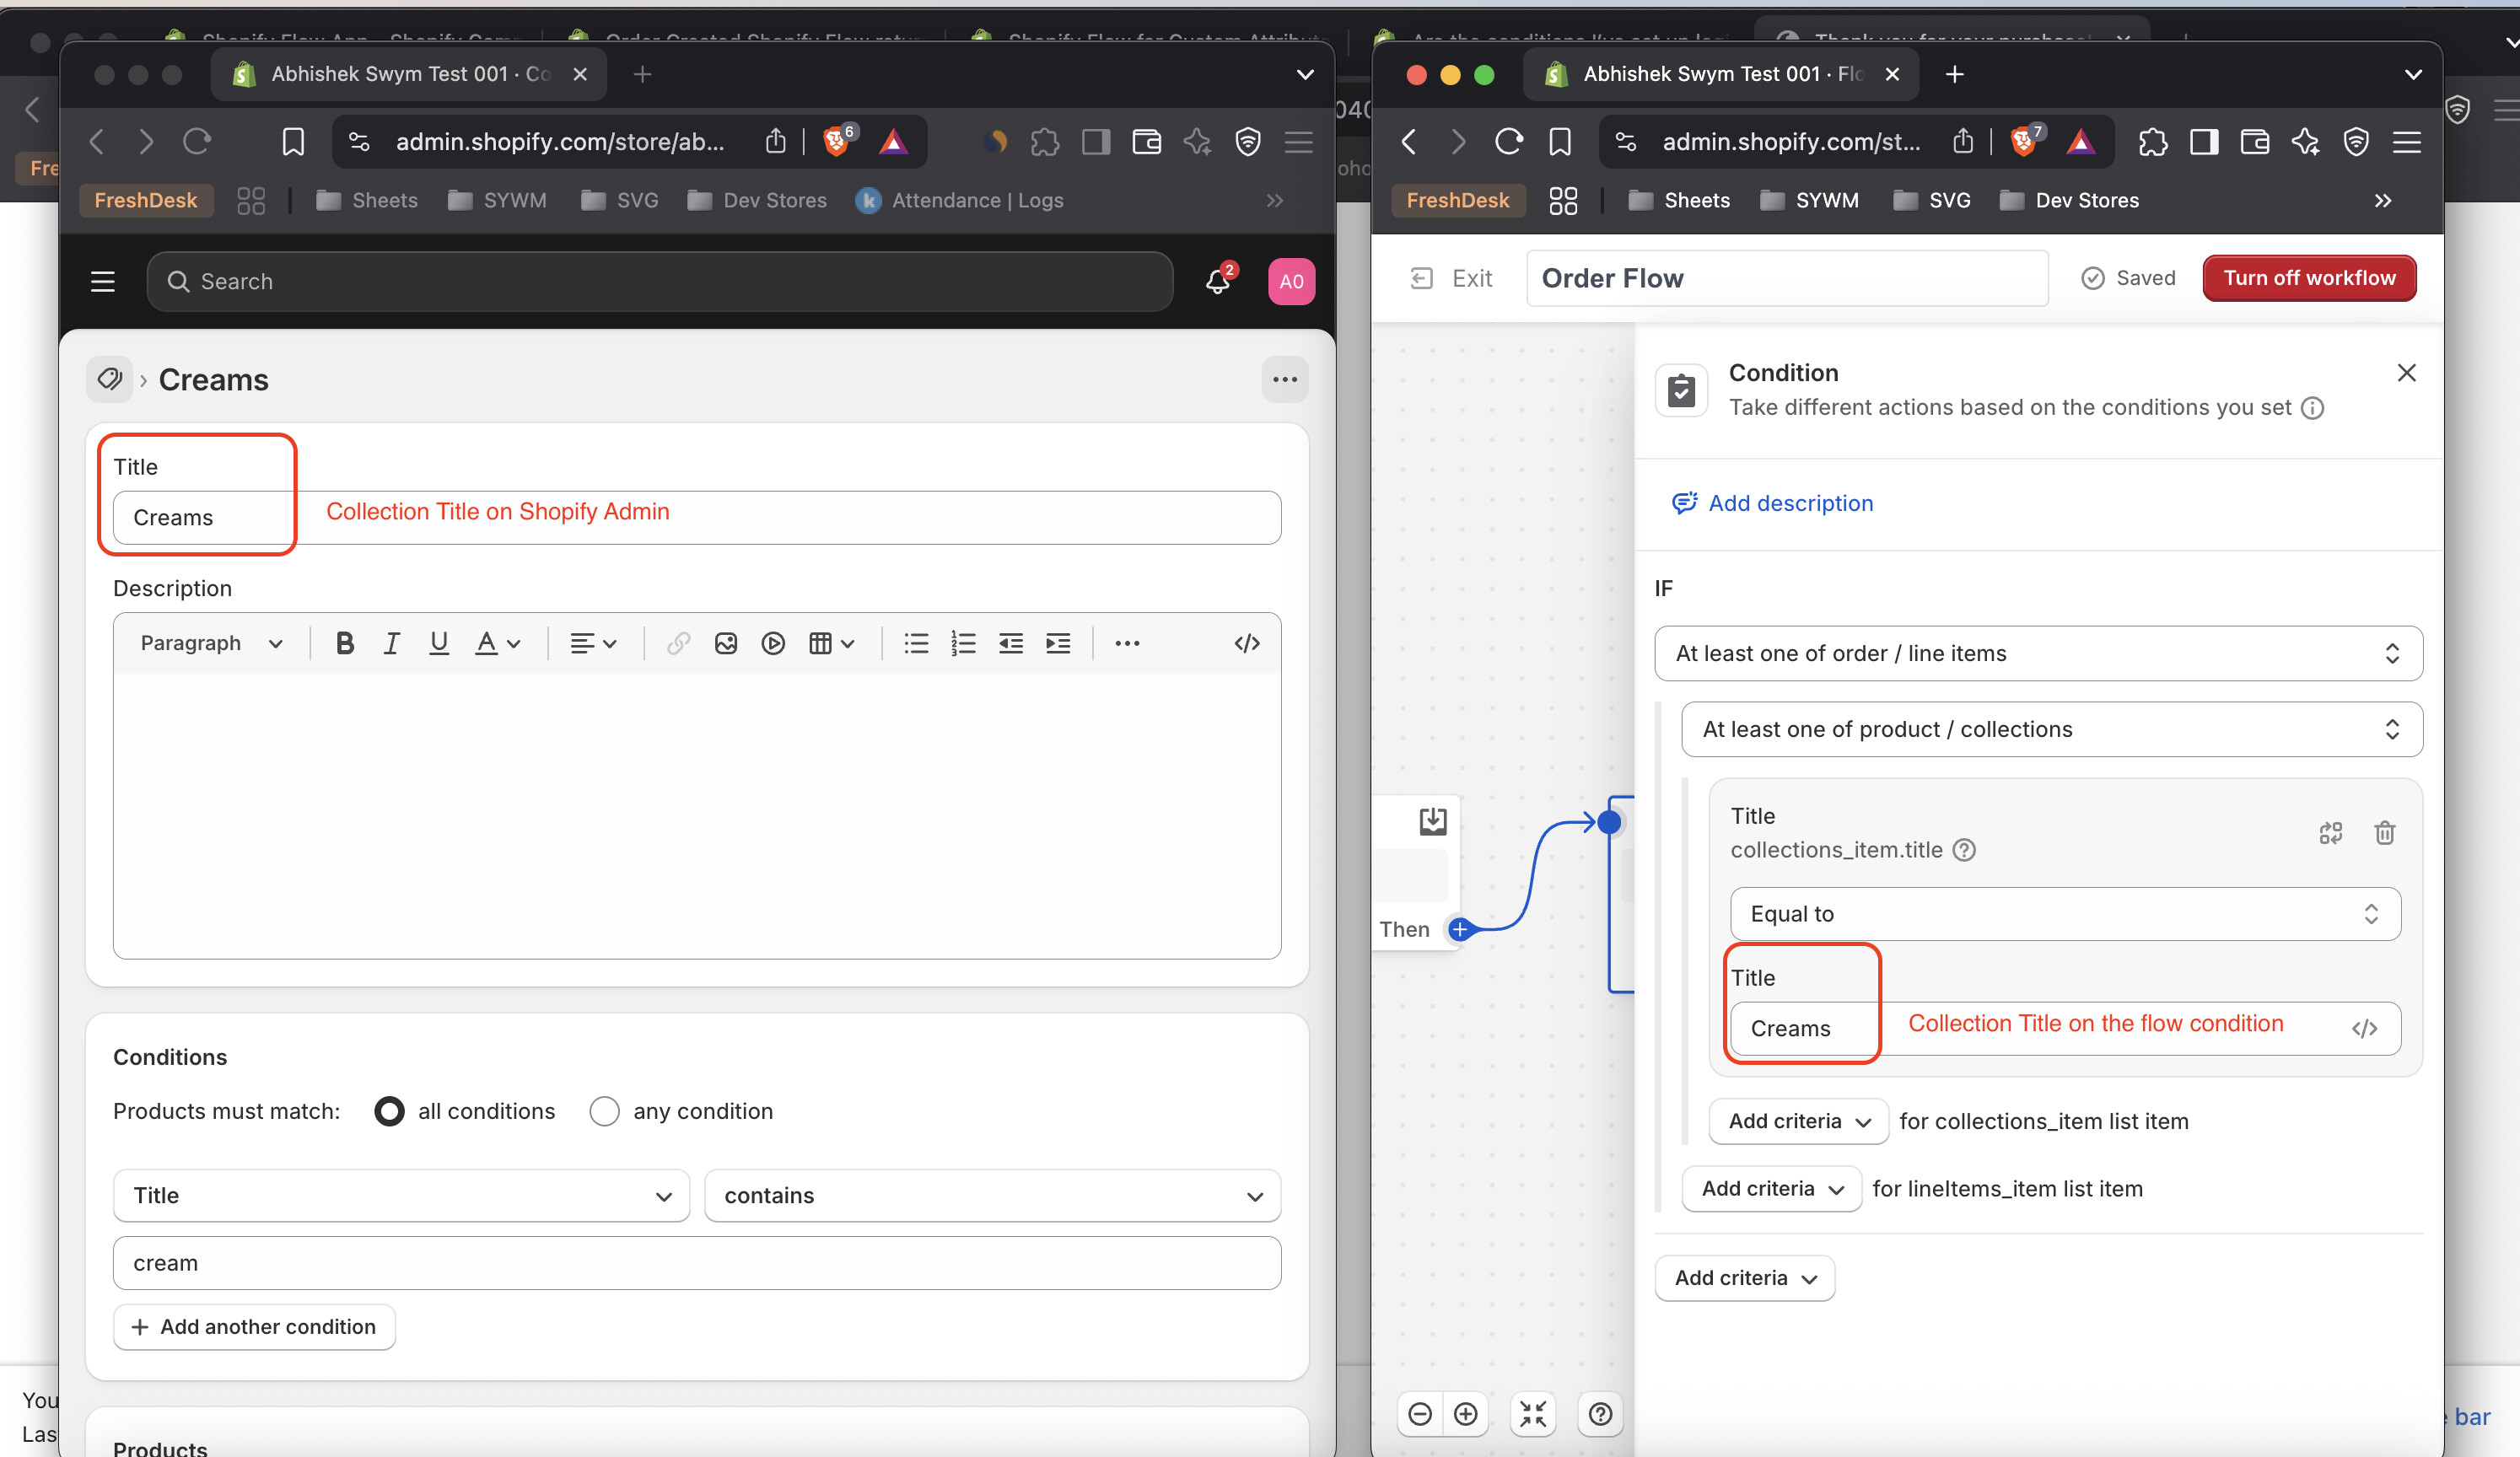The height and width of the screenshot is (1457, 2520).
Task: Exit the Order Flow editor
Action: point(1451,278)
